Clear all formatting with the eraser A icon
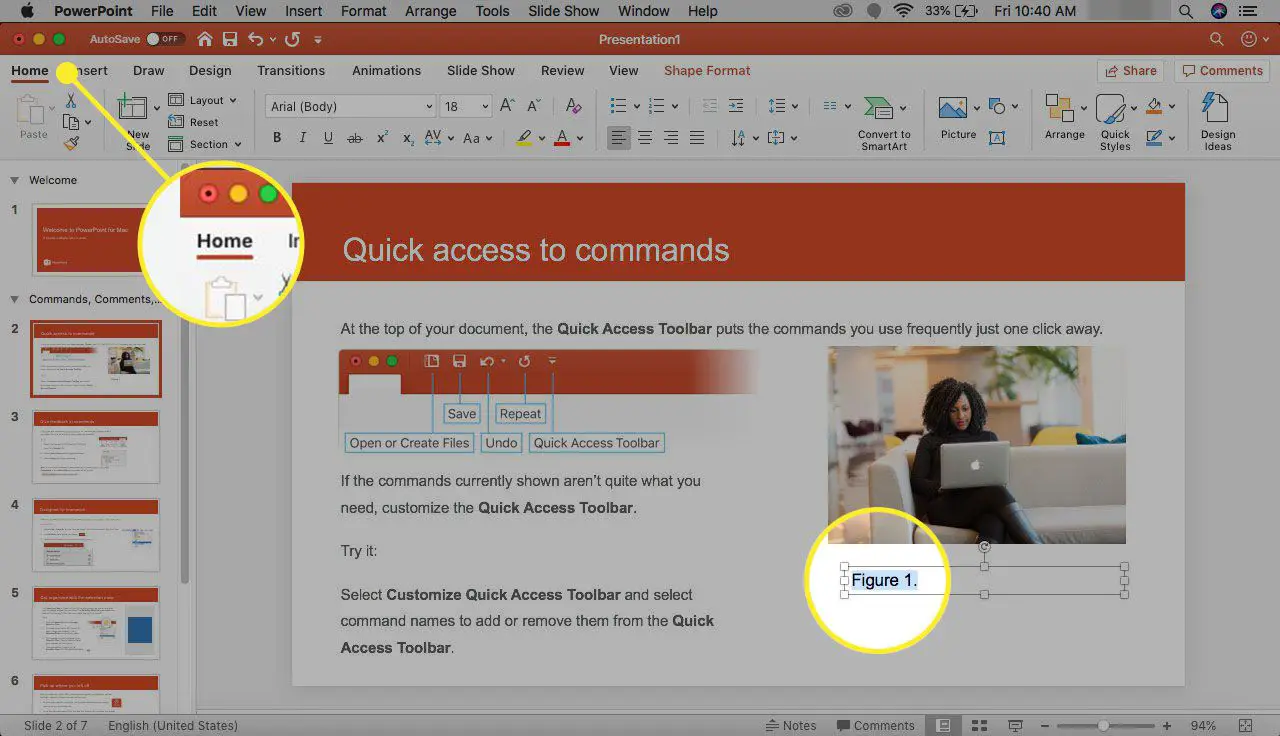The height and width of the screenshot is (736, 1280). click(x=573, y=106)
